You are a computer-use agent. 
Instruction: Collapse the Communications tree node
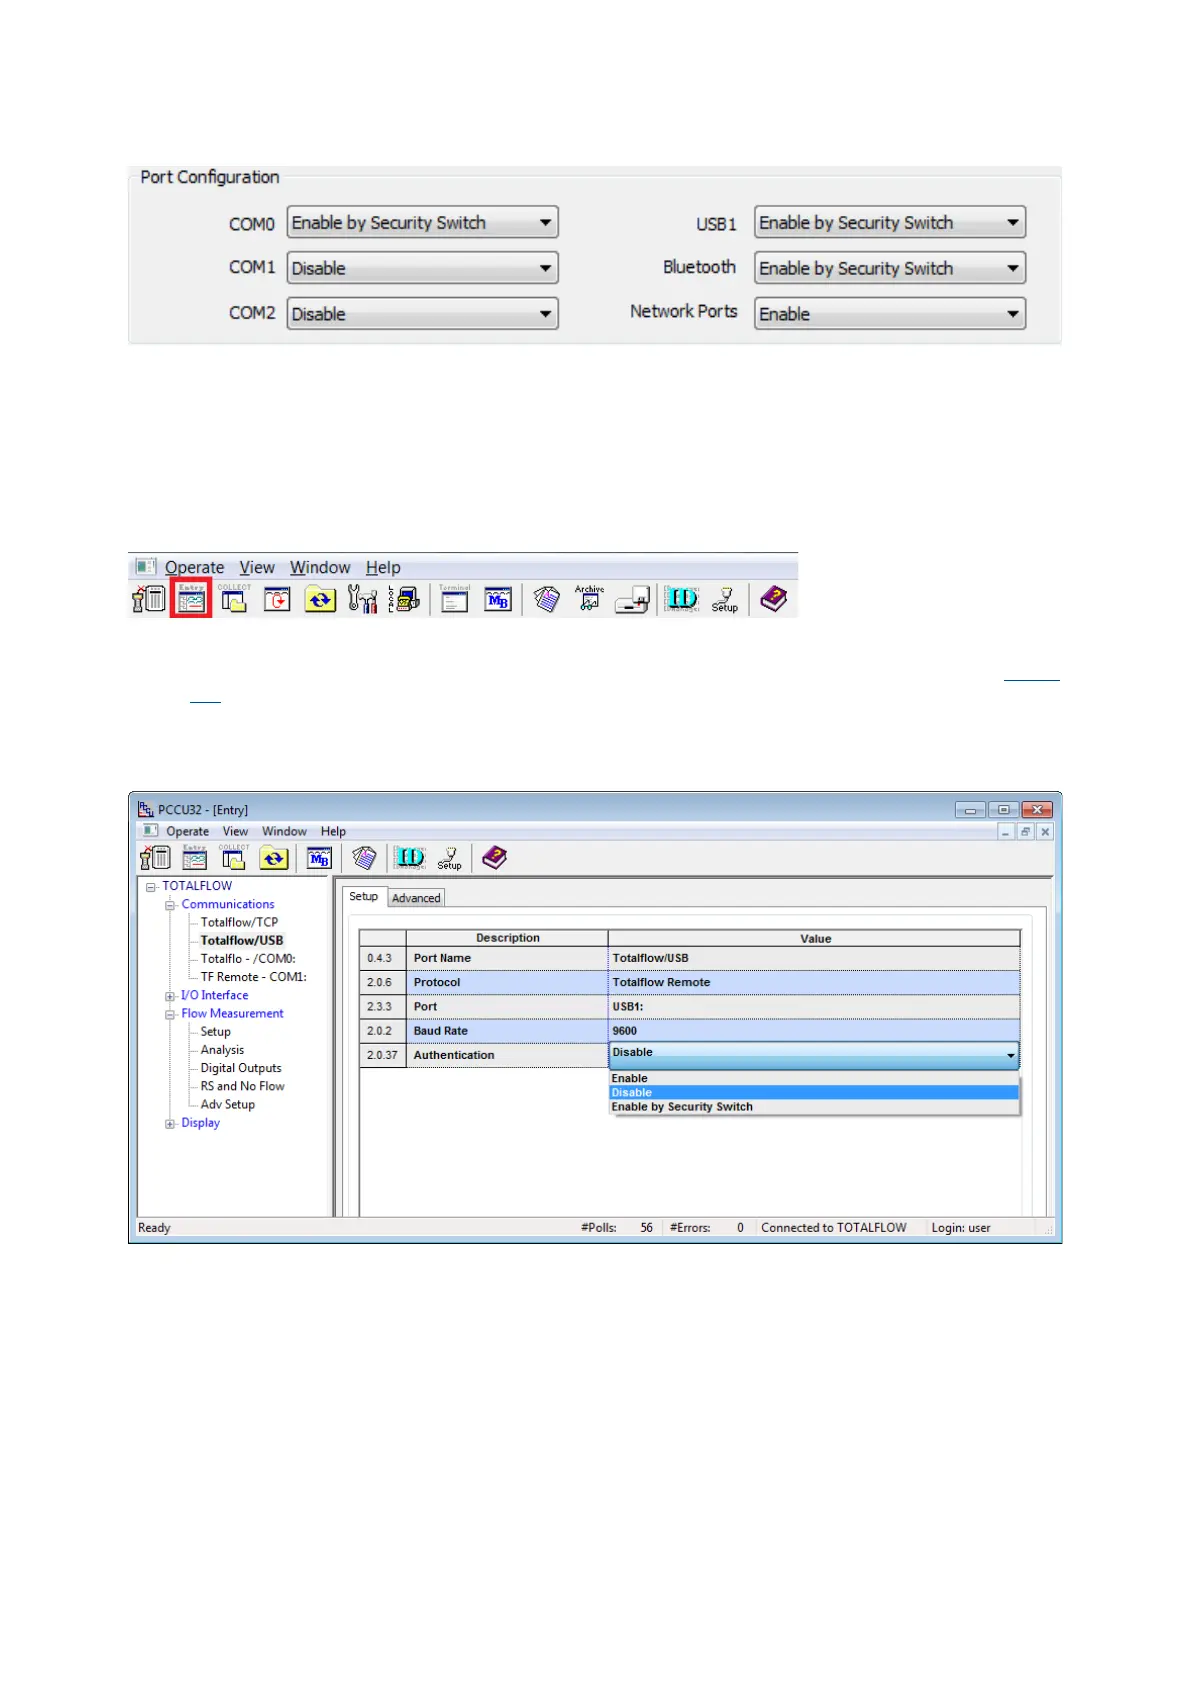pyautogui.click(x=170, y=905)
